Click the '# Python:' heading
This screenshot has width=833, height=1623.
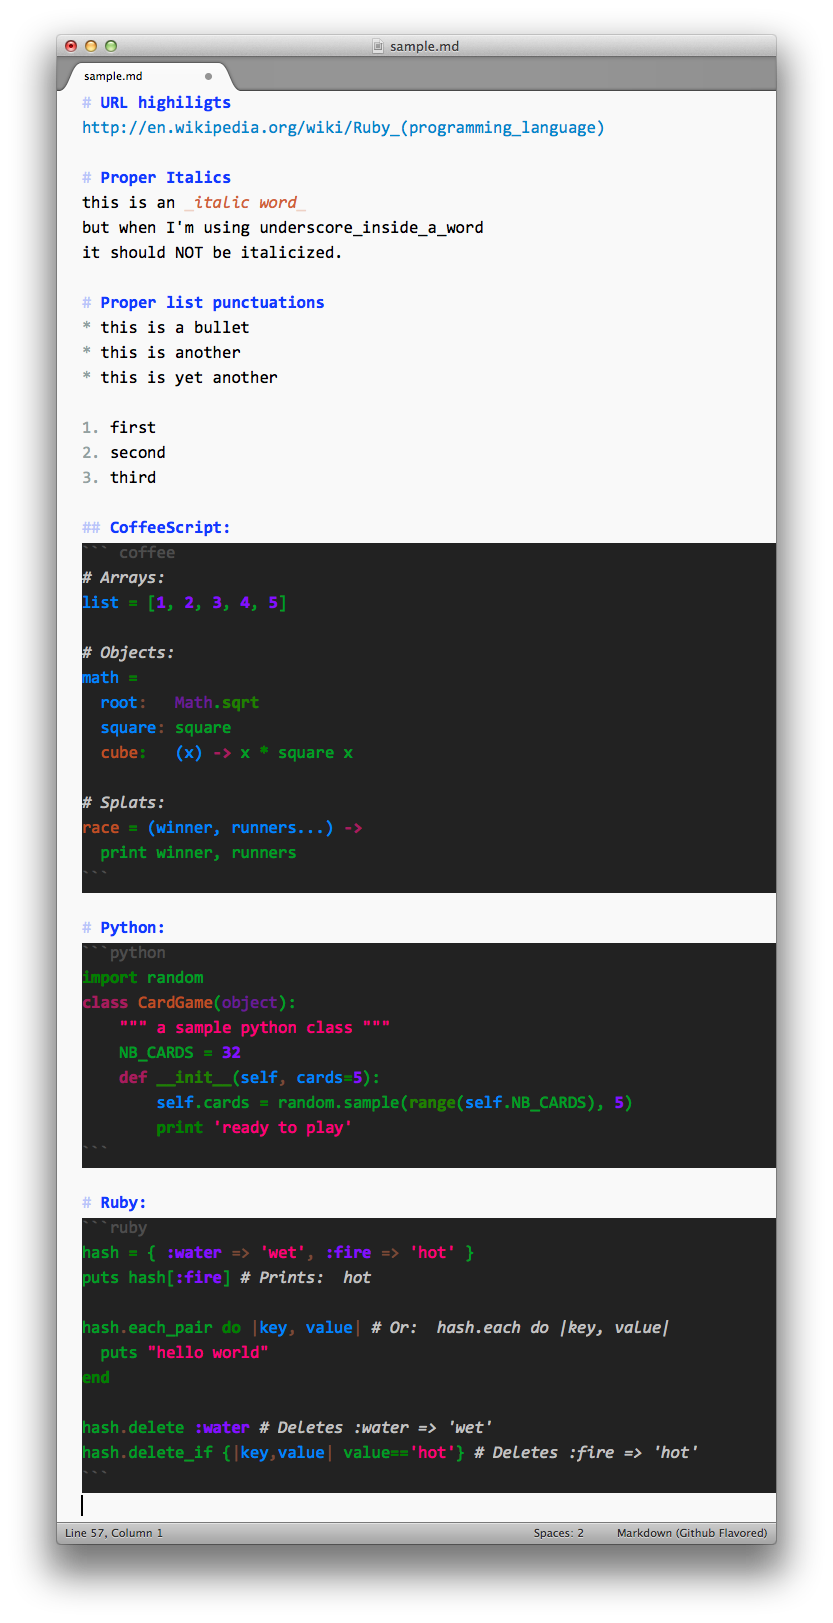point(124,928)
